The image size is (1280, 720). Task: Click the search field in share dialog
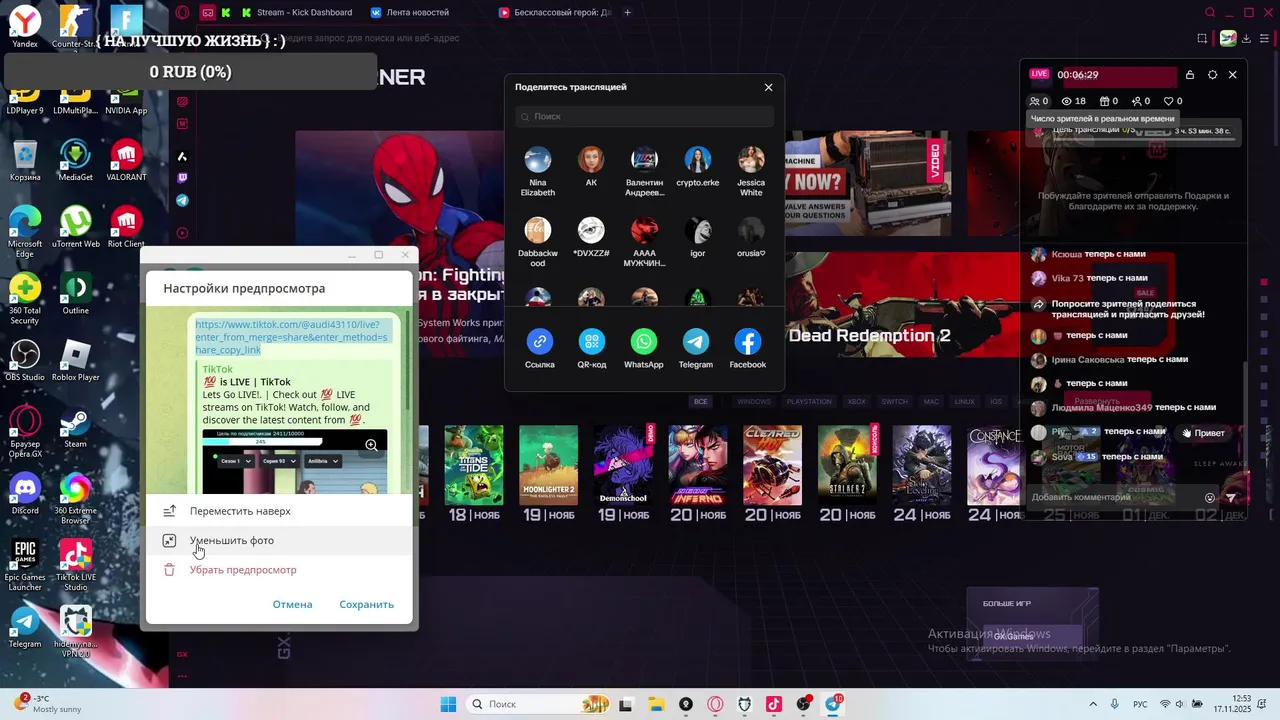tap(644, 116)
